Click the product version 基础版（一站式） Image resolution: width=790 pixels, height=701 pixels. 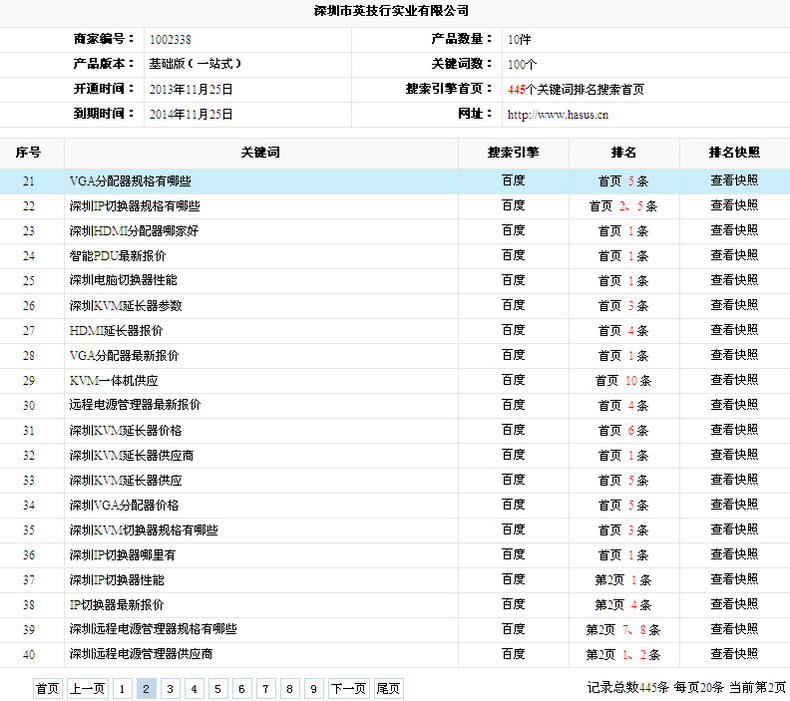(x=195, y=64)
